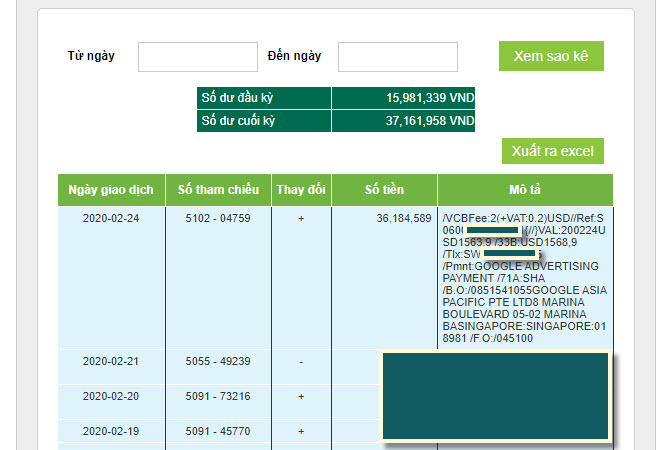Screen dimensions: 660x450
Task: Click the Số dư cuối kỳ label
Action: point(238,121)
